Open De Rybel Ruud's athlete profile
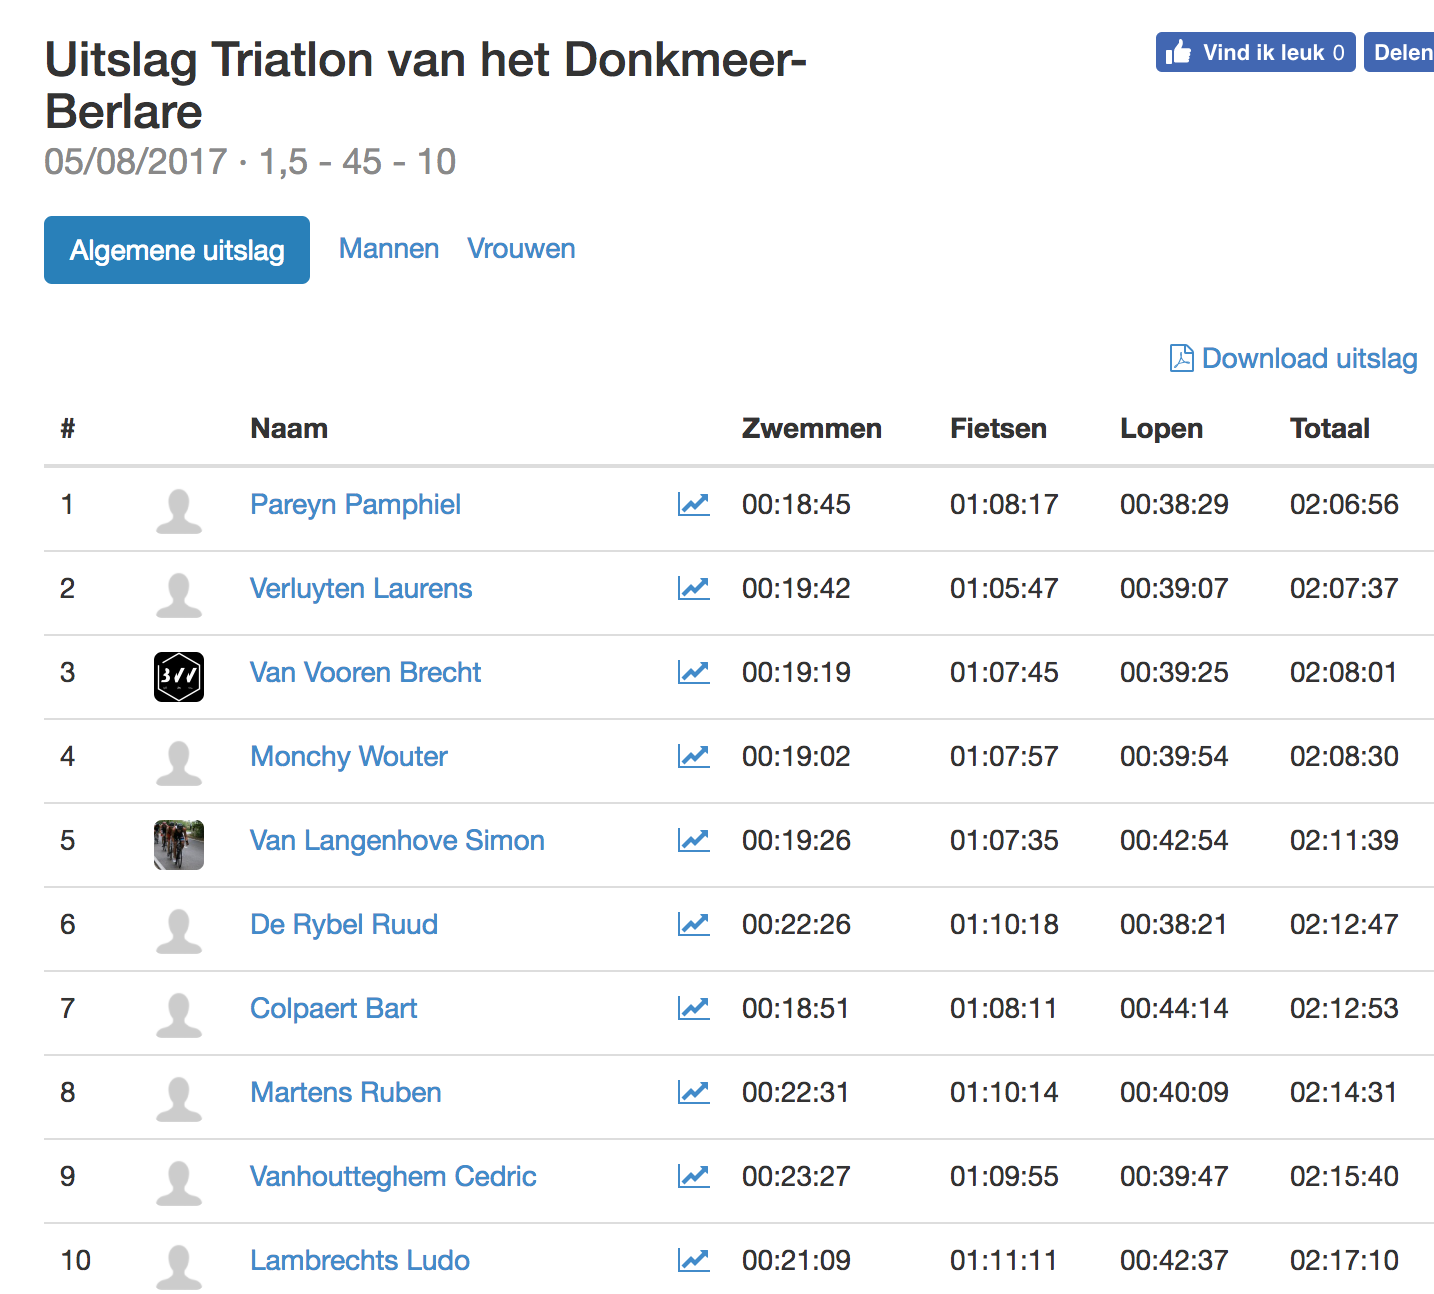The height and width of the screenshot is (1294, 1434). tap(344, 924)
